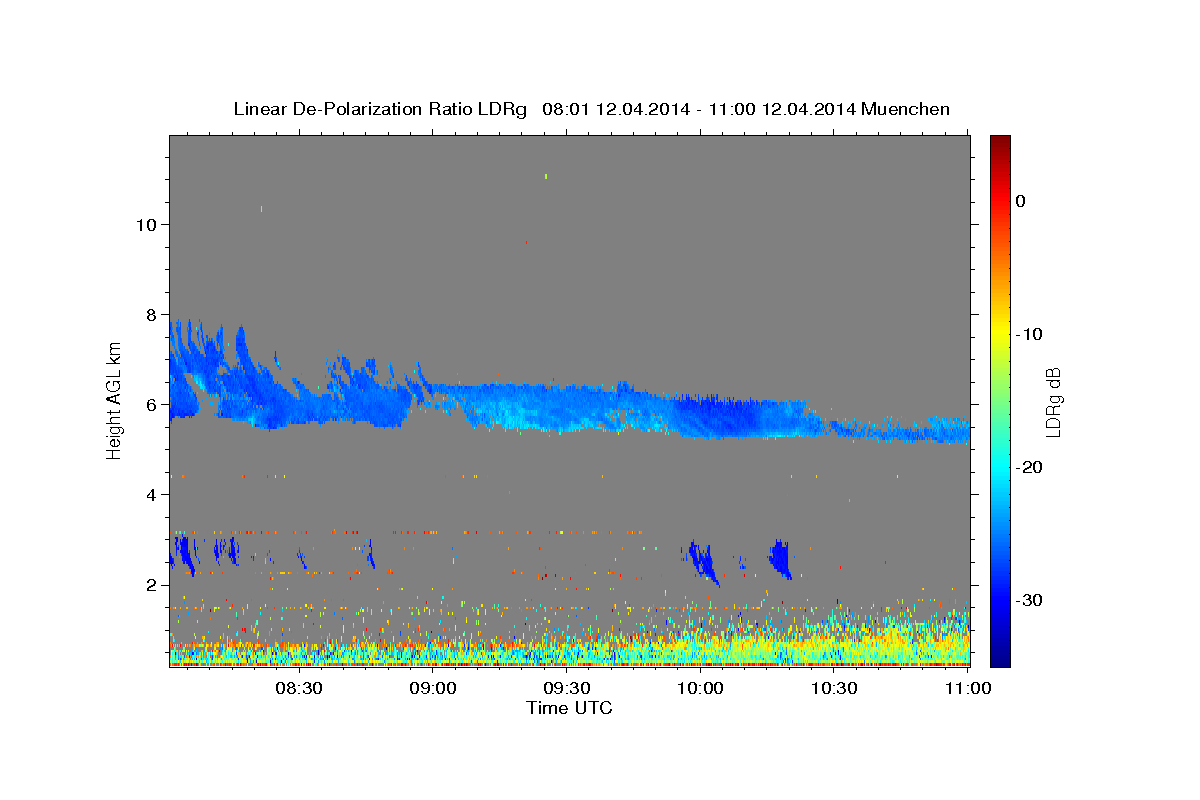Click the colorbar value -10
1200x800 pixels.
click(x=1030, y=334)
